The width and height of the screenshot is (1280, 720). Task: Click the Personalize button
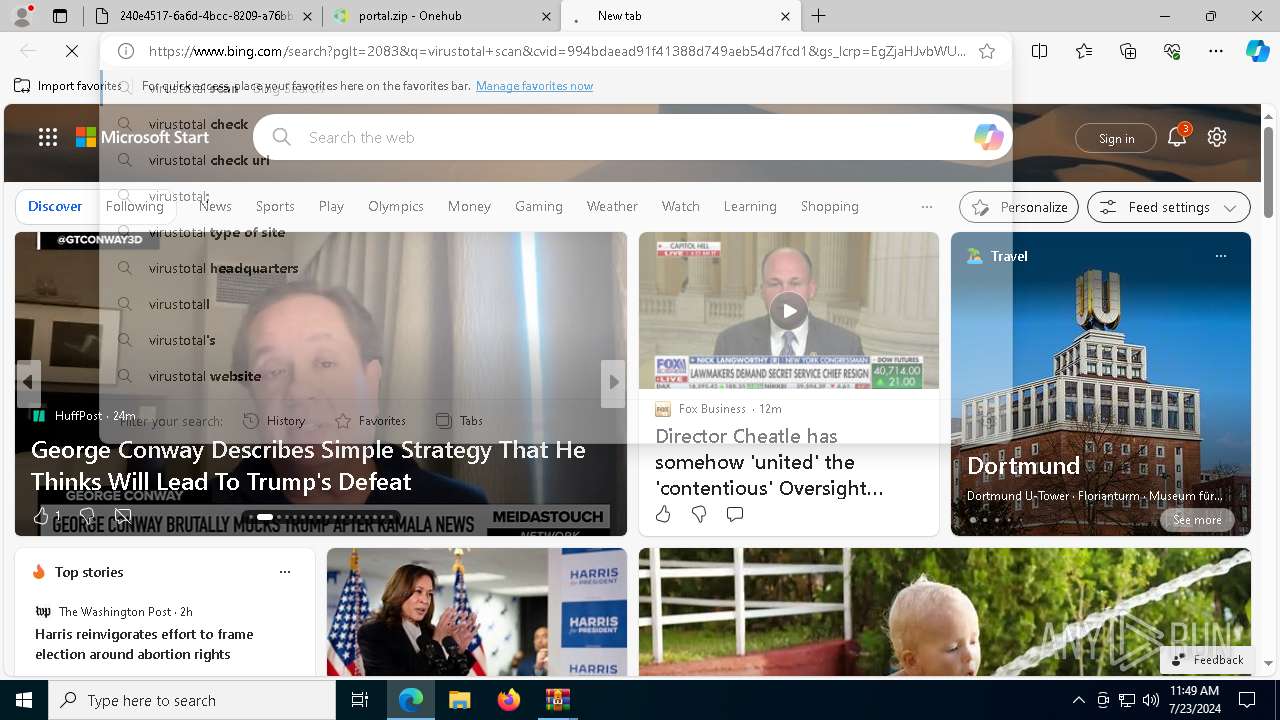point(1019,207)
